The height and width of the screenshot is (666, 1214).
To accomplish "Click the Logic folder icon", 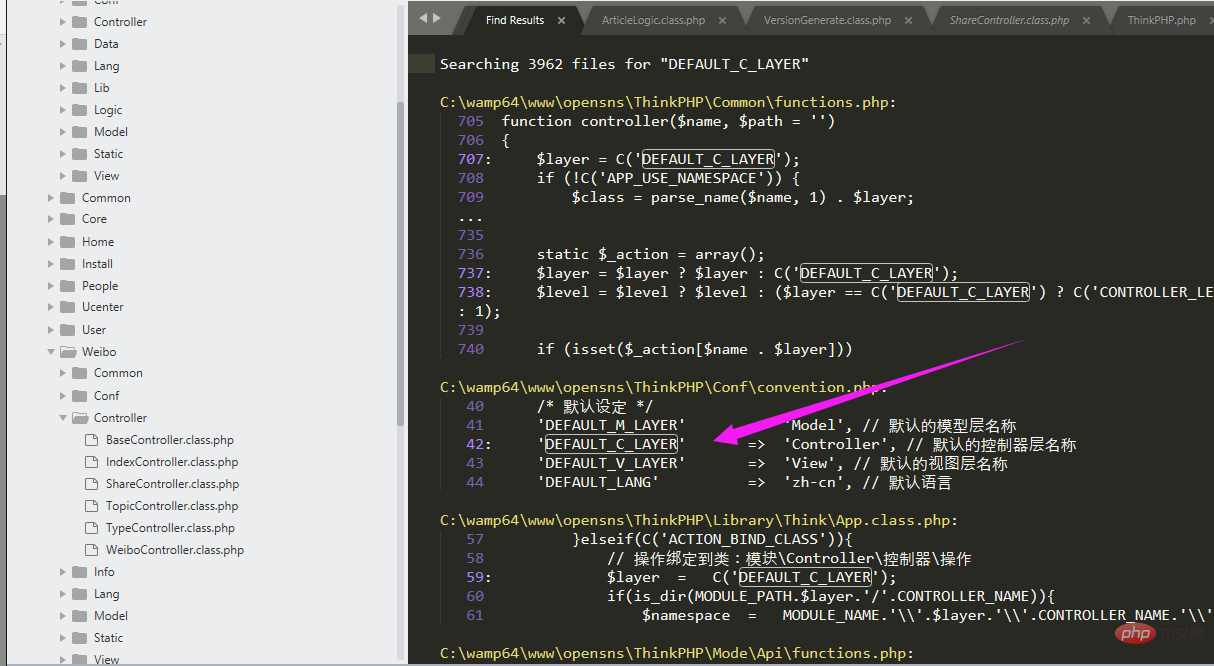I will [x=79, y=110].
